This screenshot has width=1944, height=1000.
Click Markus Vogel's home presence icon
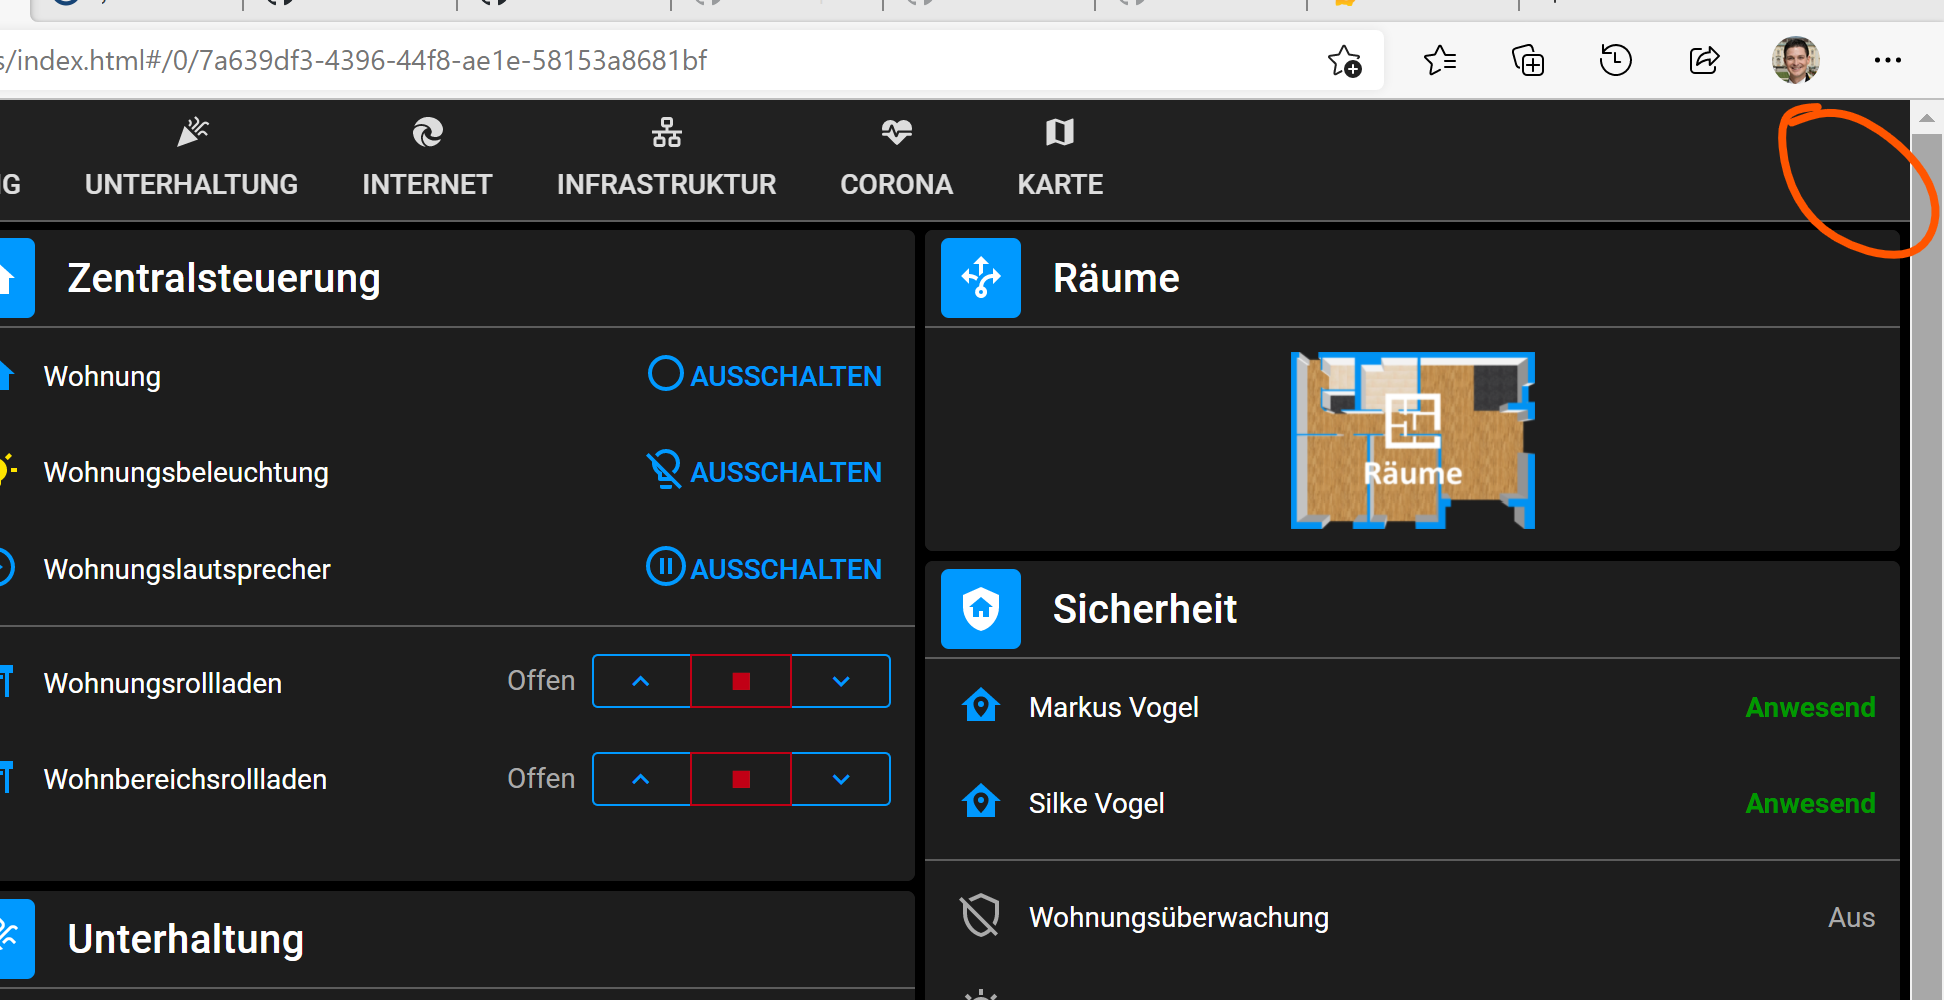pos(981,705)
